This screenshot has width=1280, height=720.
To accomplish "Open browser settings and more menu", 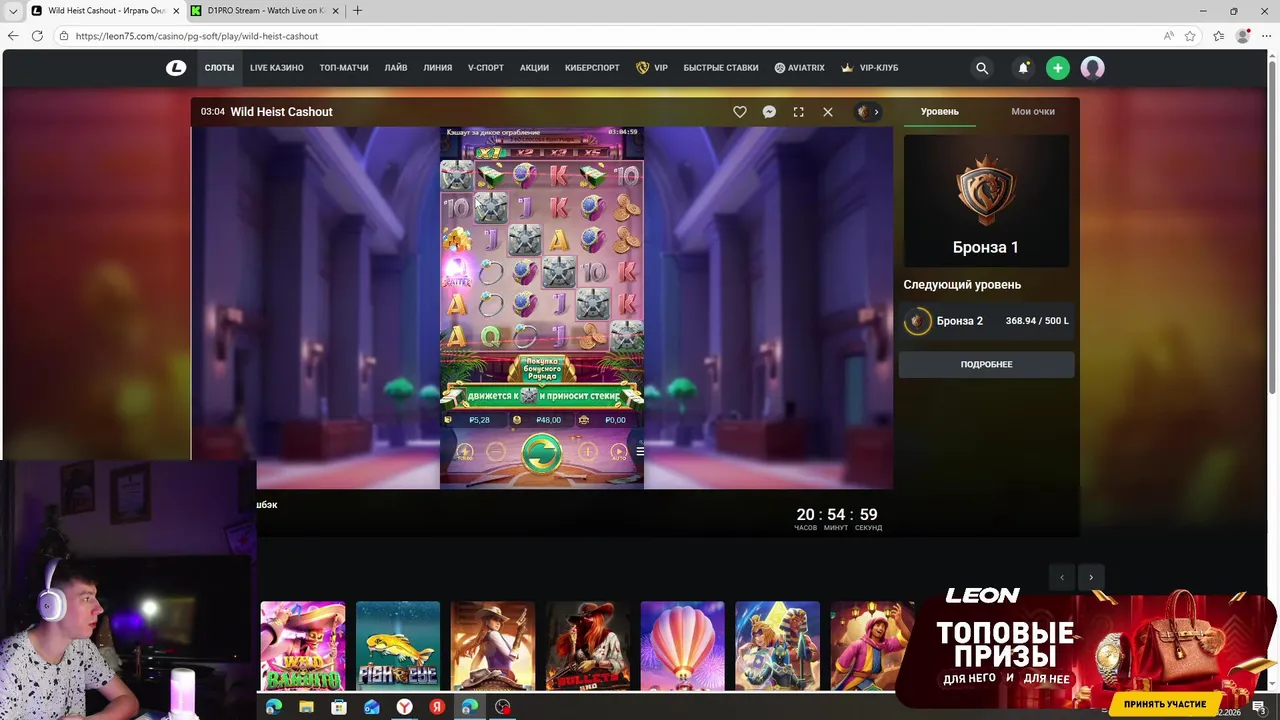I will (x=1266, y=36).
